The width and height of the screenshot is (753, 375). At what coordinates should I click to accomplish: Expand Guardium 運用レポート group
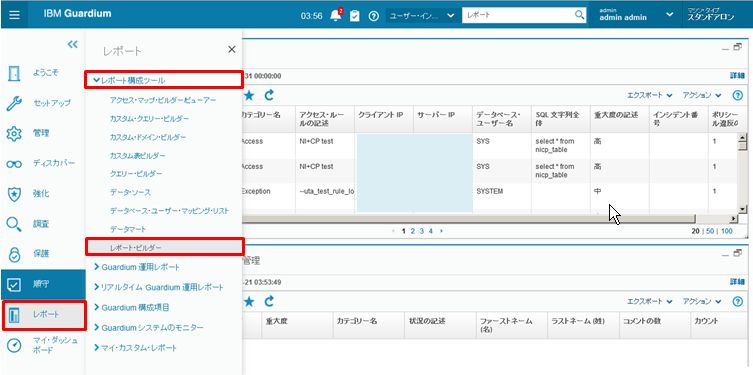[137, 267]
